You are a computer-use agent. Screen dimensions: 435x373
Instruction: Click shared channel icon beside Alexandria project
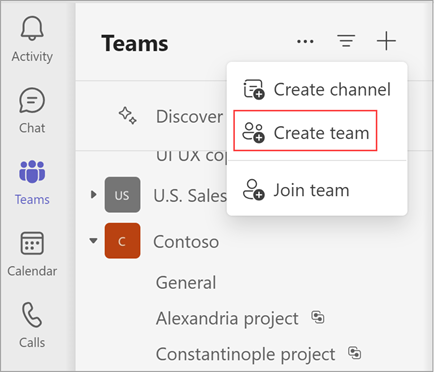coord(318,317)
